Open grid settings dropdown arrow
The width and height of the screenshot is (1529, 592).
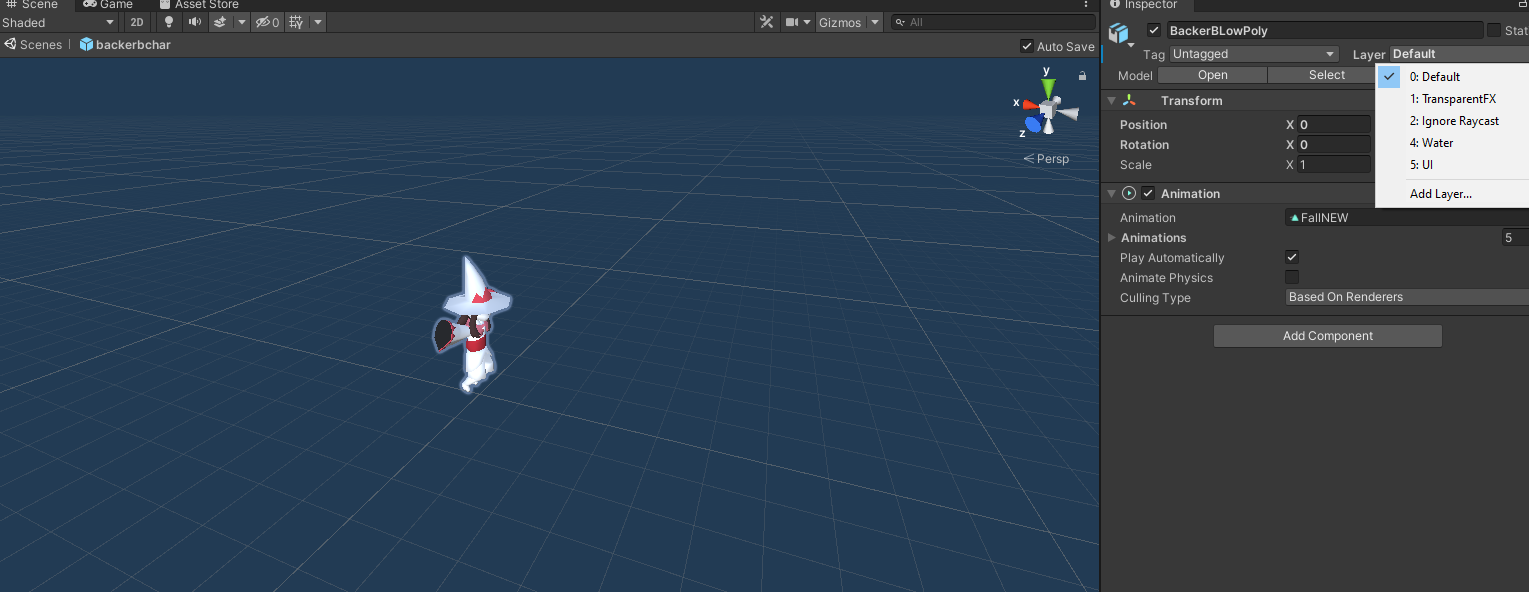click(x=318, y=22)
